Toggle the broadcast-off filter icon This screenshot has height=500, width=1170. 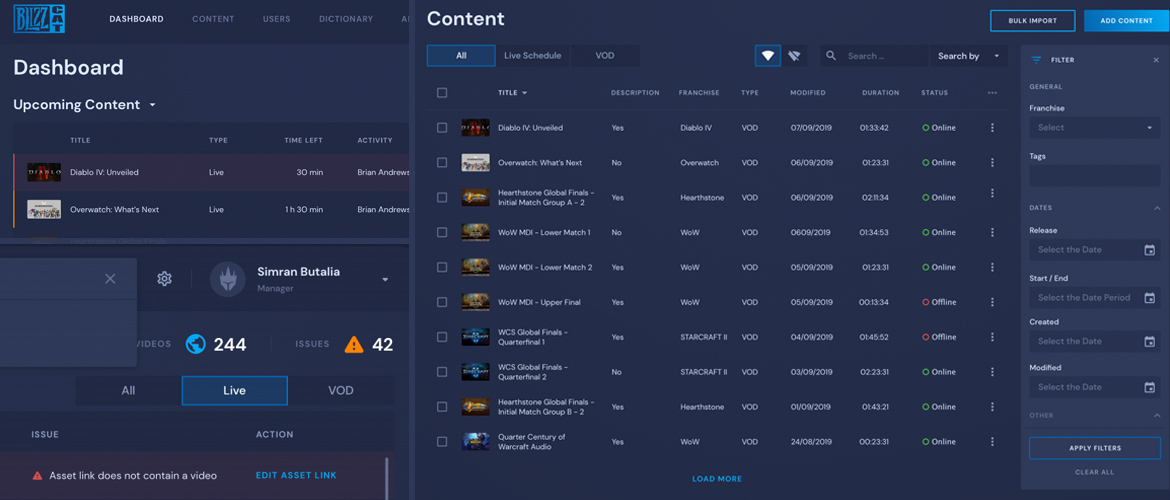(794, 56)
